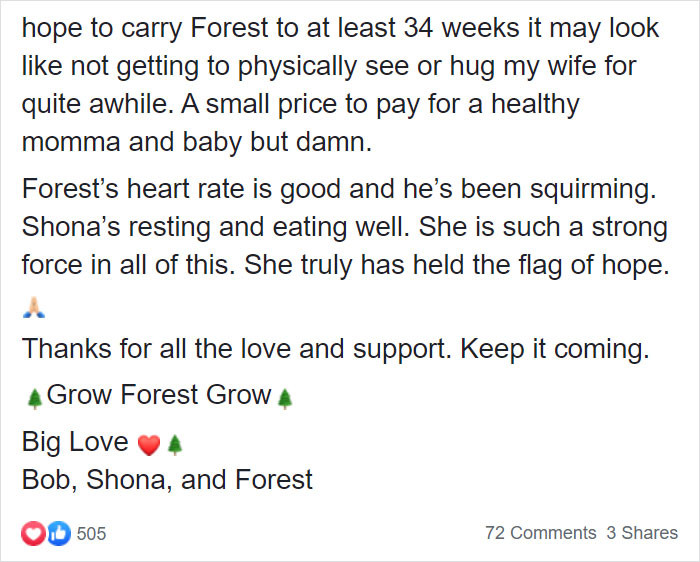Click the text 'Grow Forest Grow'
This screenshot has height=562, width=700.
[x=159, y=395]
